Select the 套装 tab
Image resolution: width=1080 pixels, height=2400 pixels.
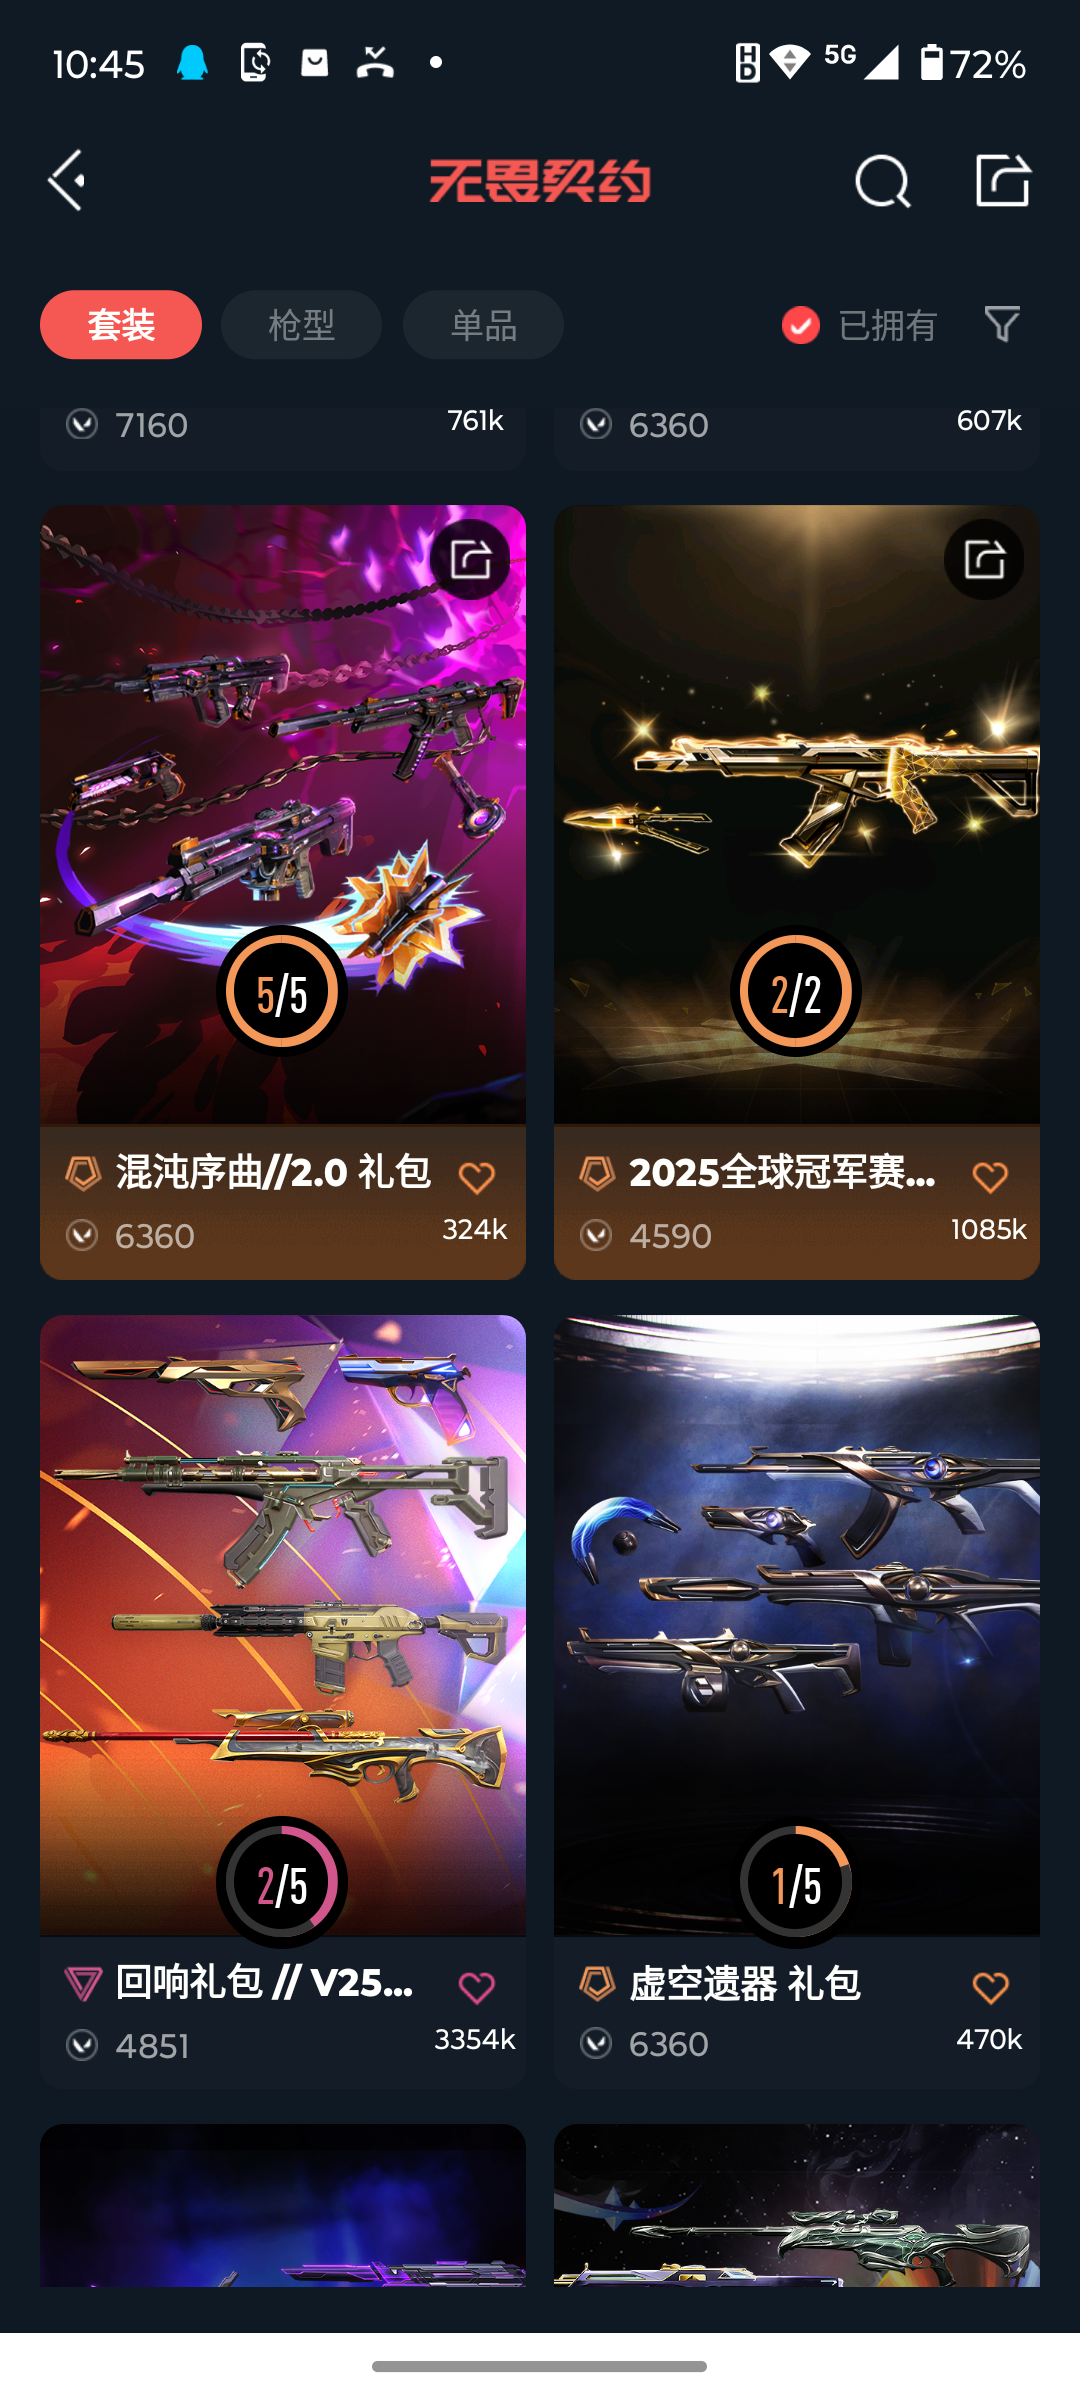(x=121, y=325)
